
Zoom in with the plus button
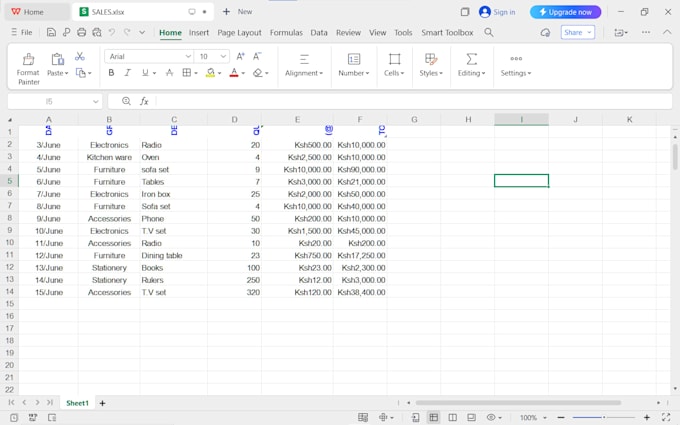(x=647, y=417)
